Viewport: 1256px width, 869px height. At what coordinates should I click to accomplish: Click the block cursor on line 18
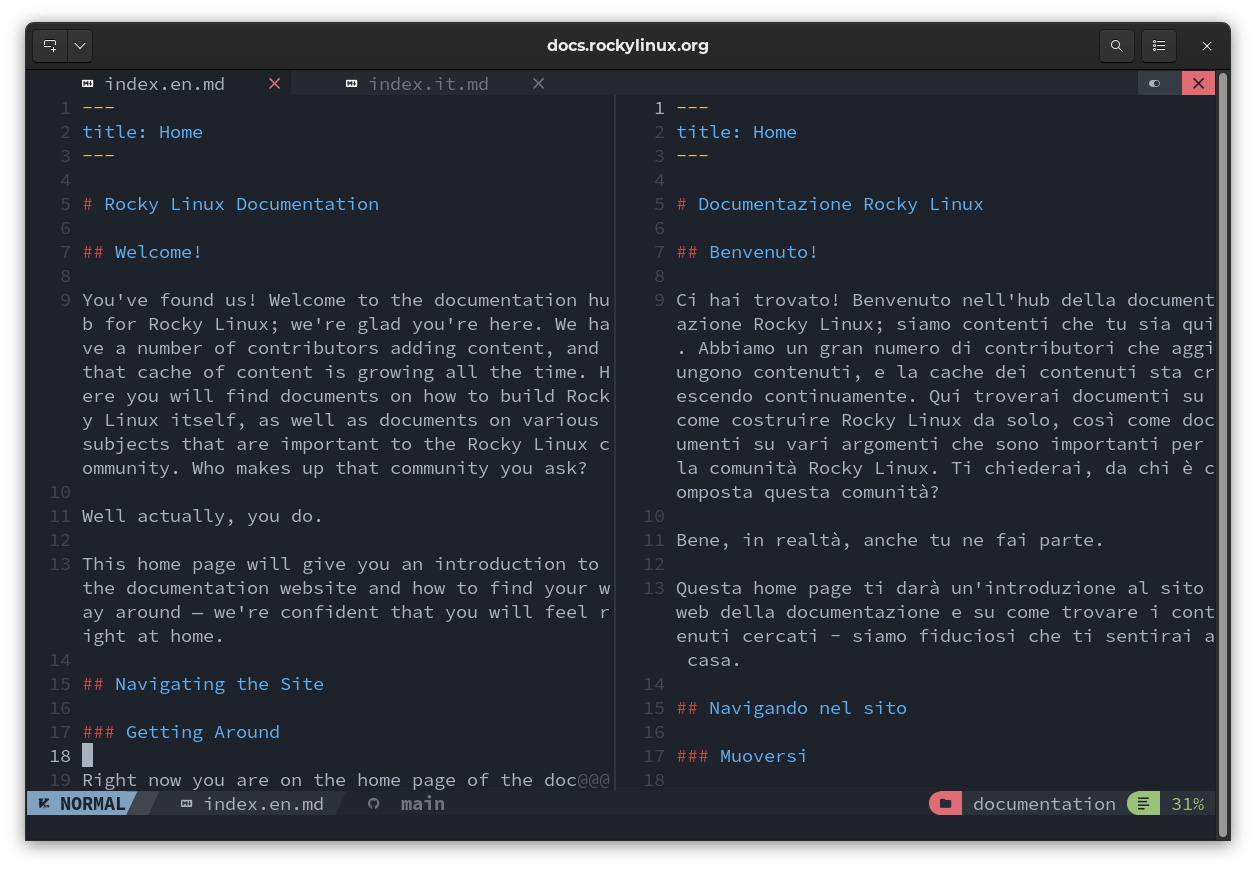(88, 756)
